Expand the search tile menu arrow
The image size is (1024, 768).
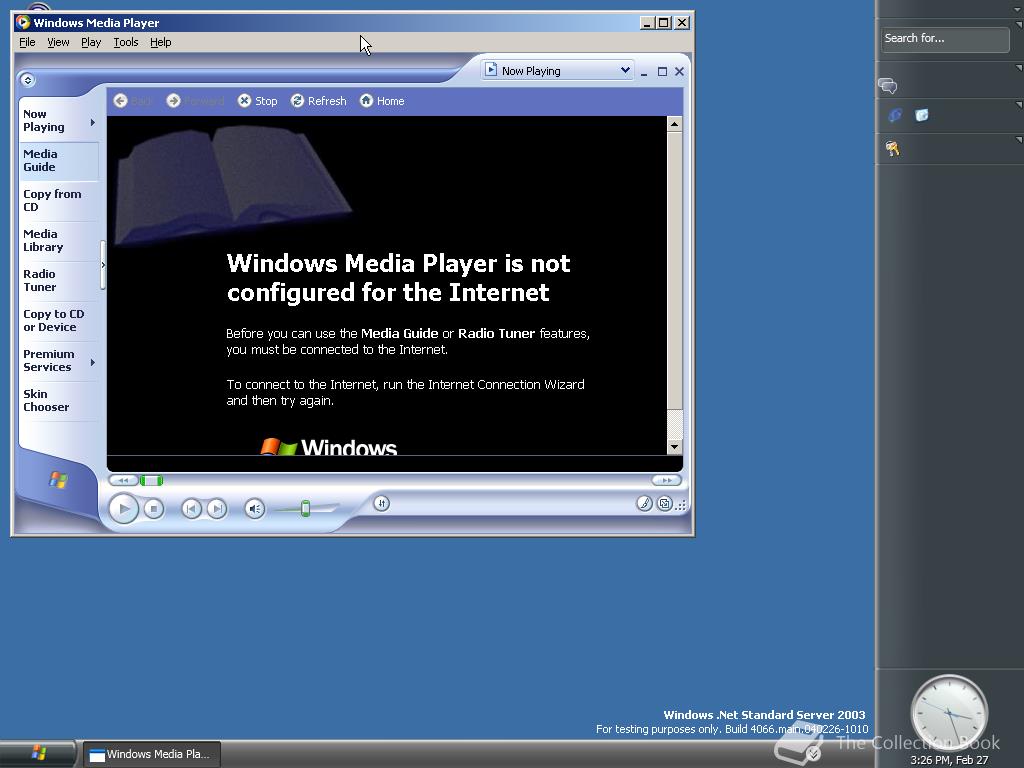coord(1019,25)
